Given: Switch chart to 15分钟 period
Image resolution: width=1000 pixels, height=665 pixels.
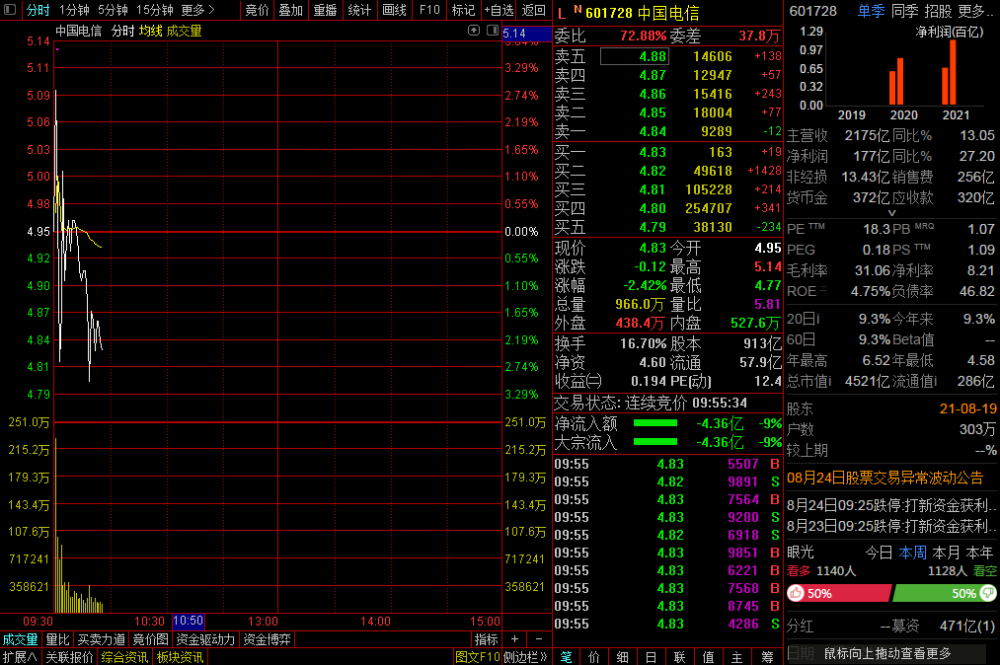Looking at the screenshot, I should [x=155, y=10].
